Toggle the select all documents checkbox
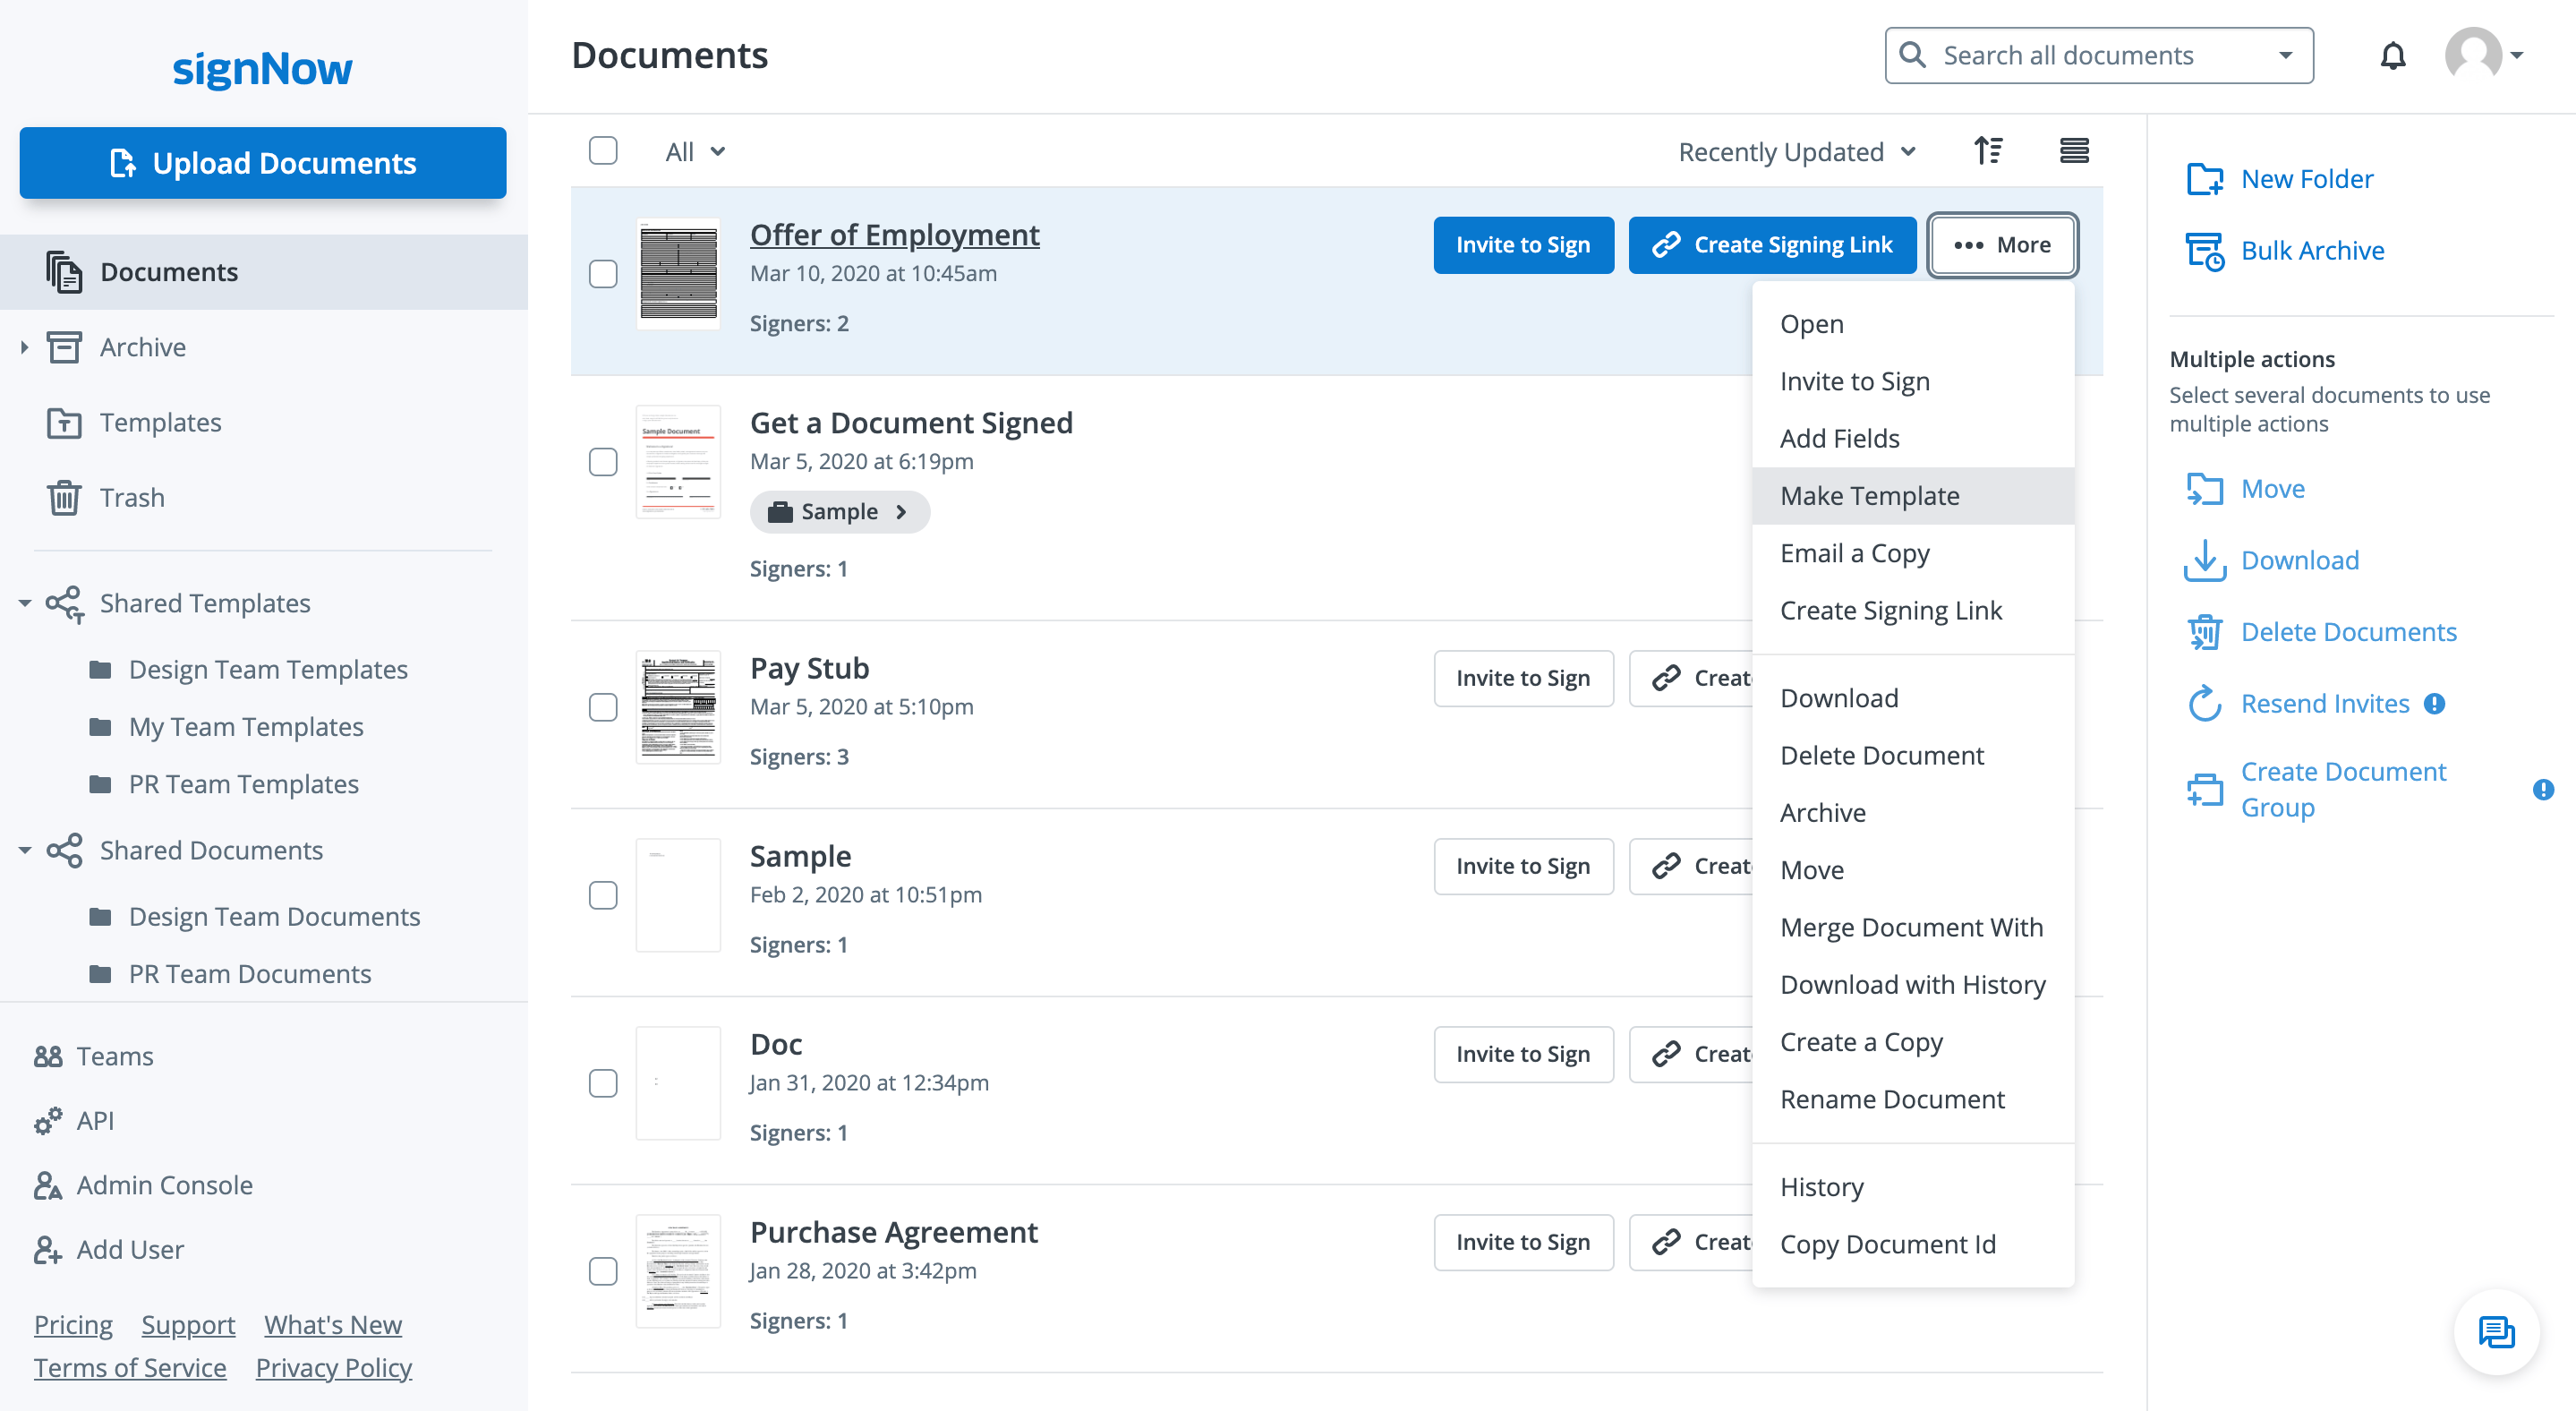 click(x=603, y=151)
